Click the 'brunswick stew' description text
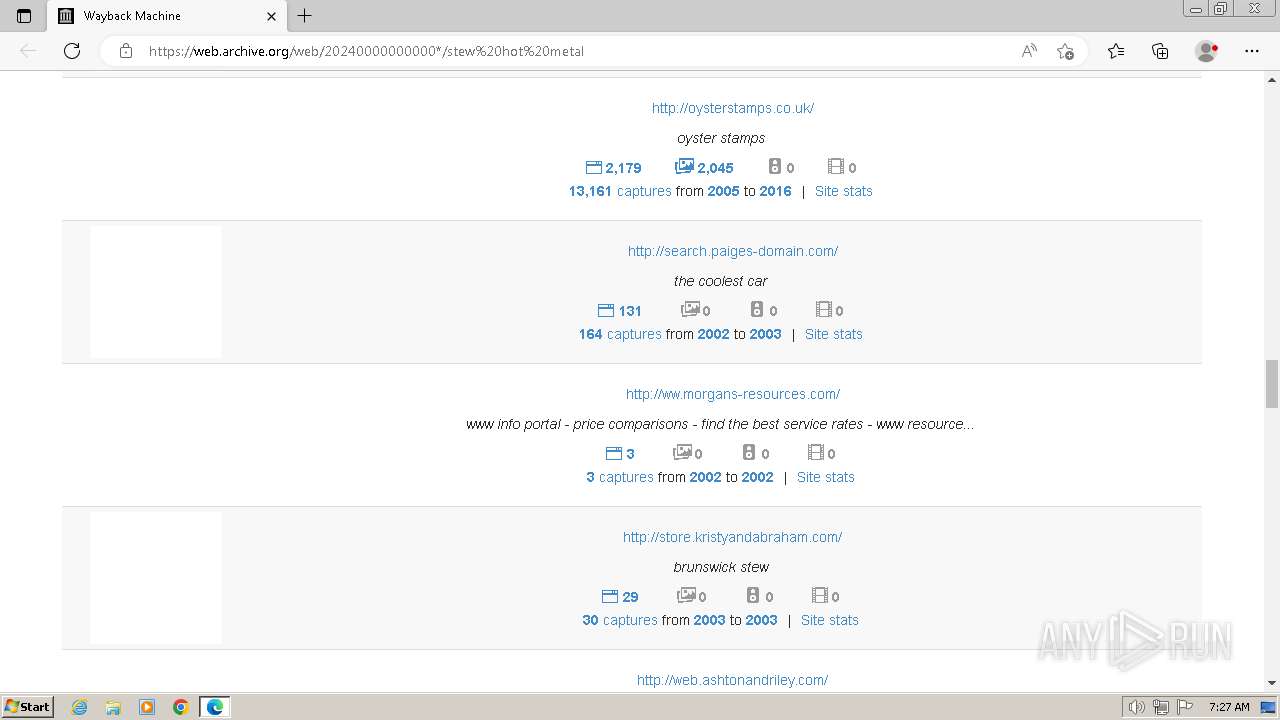 coord(721,567)
